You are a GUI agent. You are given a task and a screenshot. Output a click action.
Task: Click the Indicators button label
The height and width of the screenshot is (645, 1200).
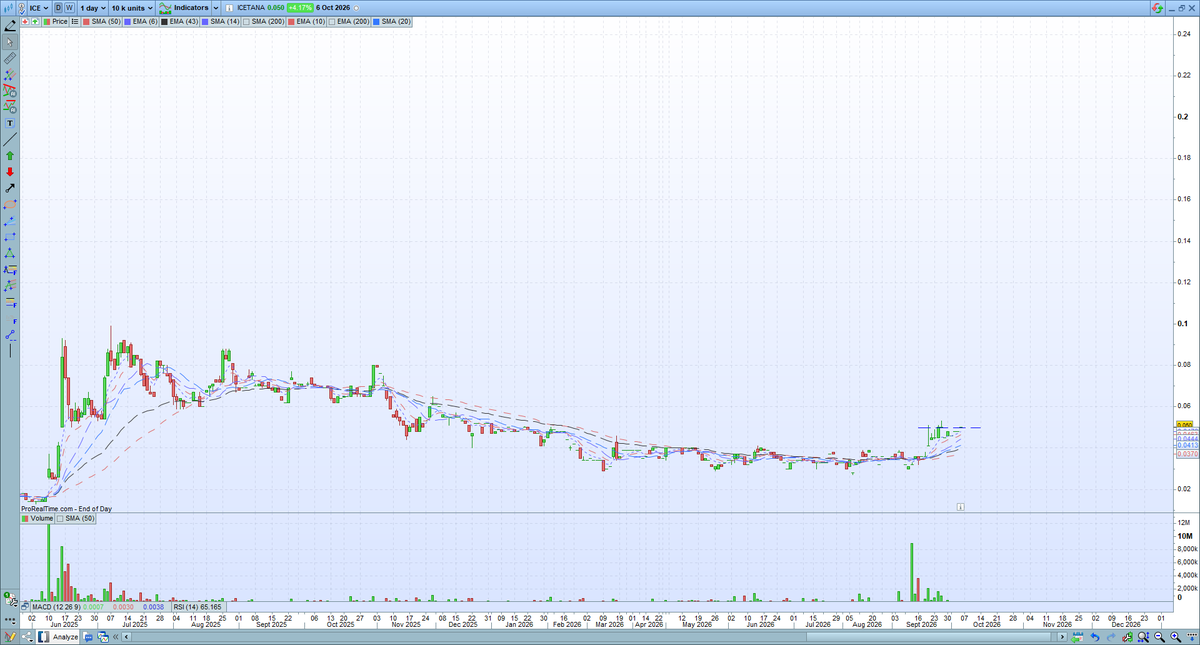point(191,7)
